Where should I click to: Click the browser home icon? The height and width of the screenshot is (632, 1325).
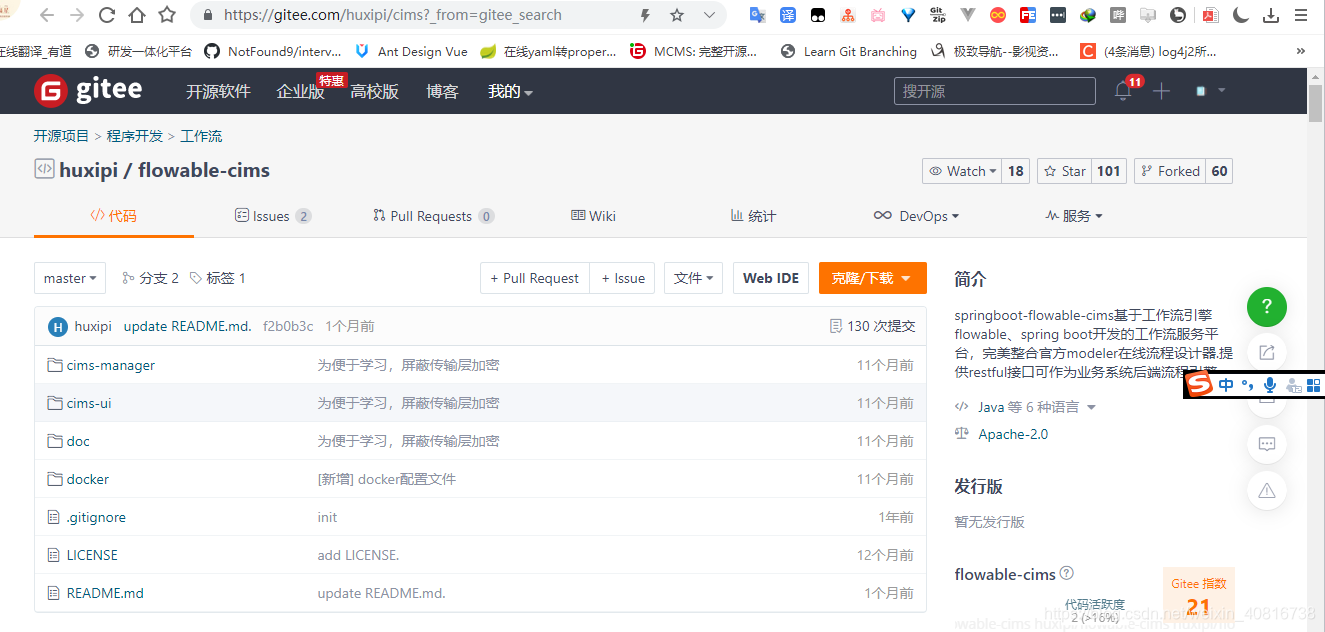click(x=137, y=15)
